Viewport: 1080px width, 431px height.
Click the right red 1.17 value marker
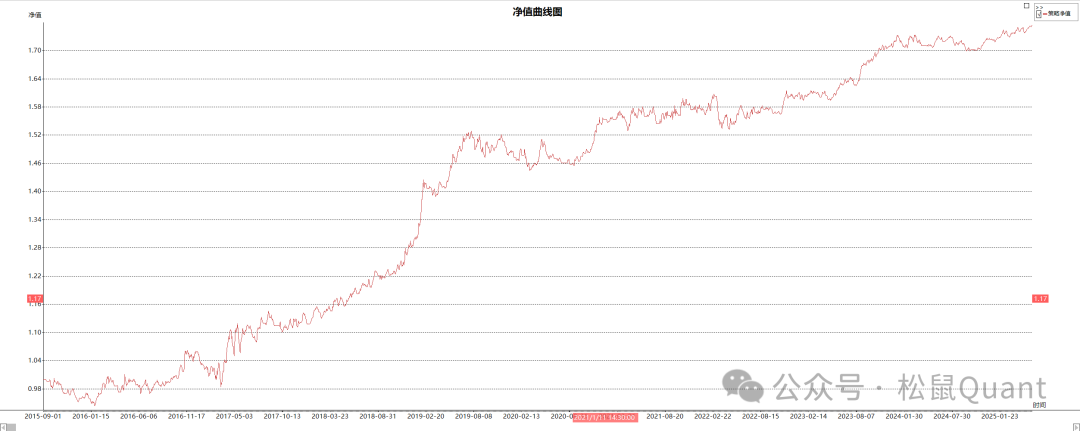click(x=1040, y=298)
